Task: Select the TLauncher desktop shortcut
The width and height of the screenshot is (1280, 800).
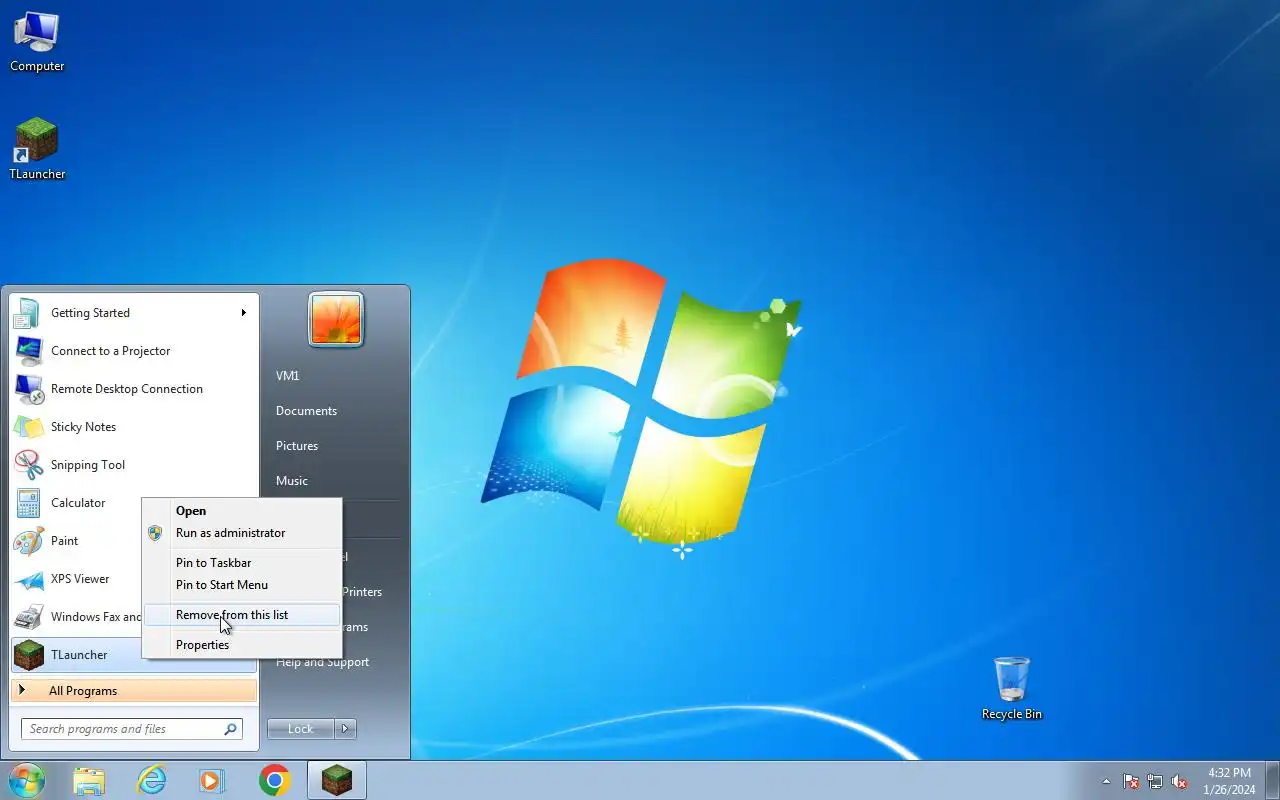Action: (x=37, y=150)
